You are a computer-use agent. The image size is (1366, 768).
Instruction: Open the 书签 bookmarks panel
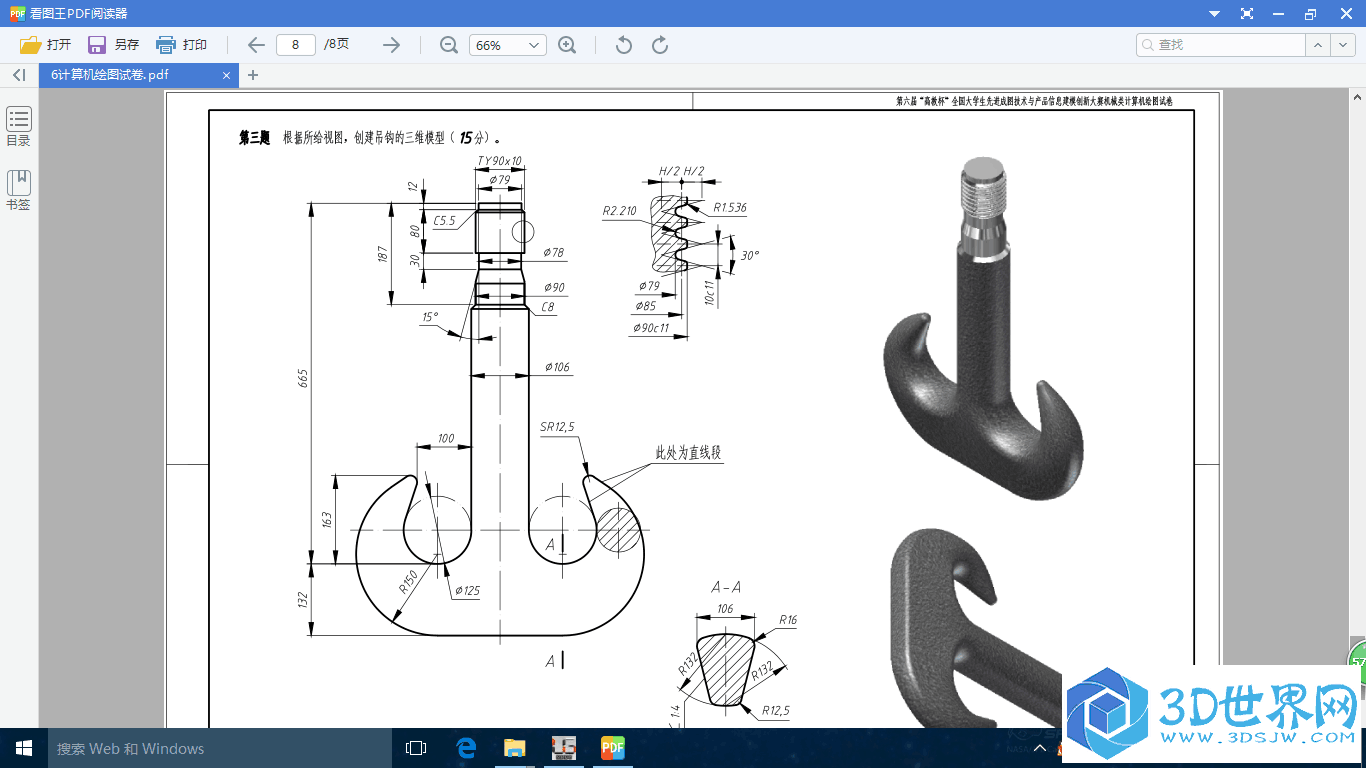[x=19, y=190]
